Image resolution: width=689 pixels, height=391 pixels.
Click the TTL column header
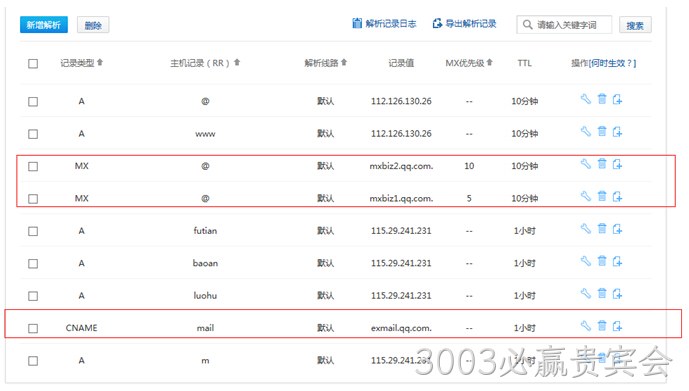tap(525, 63)
